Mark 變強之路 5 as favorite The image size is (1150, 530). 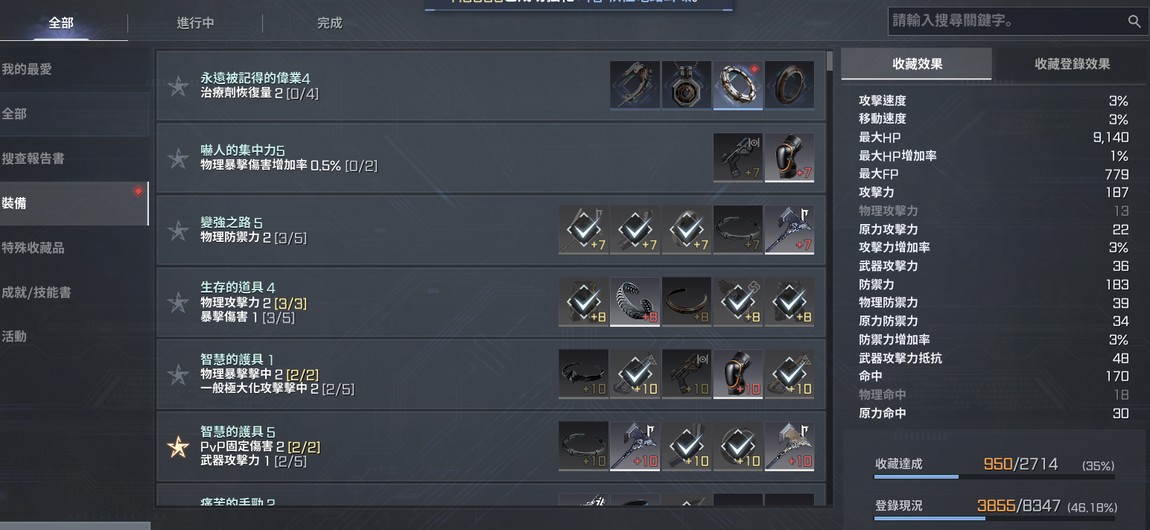coord(178,231)
